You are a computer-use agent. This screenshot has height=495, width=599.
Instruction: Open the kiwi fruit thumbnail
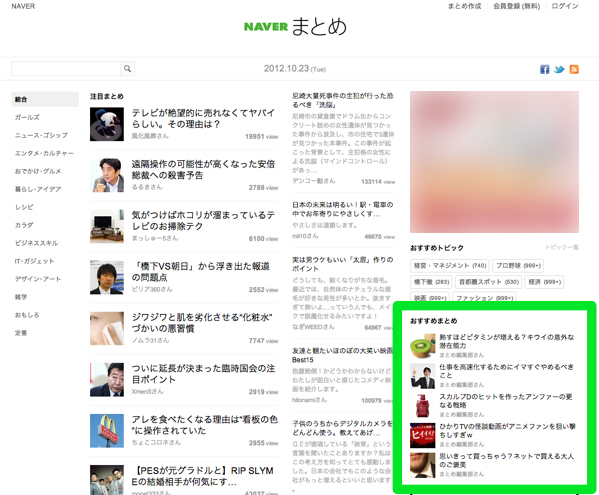click(x=423, y=346)
